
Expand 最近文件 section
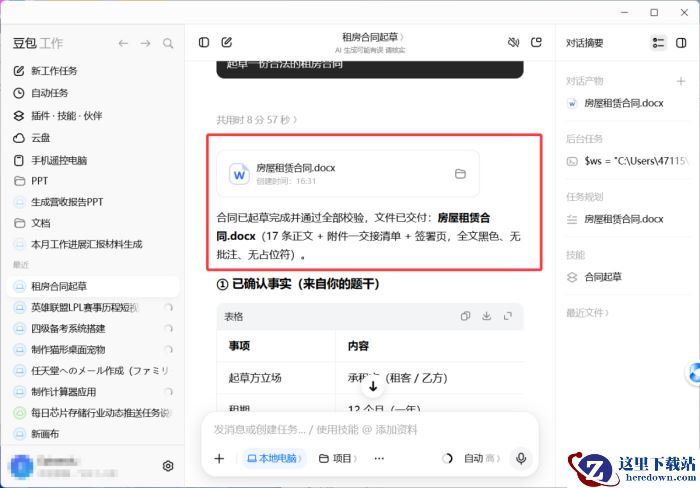point(588,313)
